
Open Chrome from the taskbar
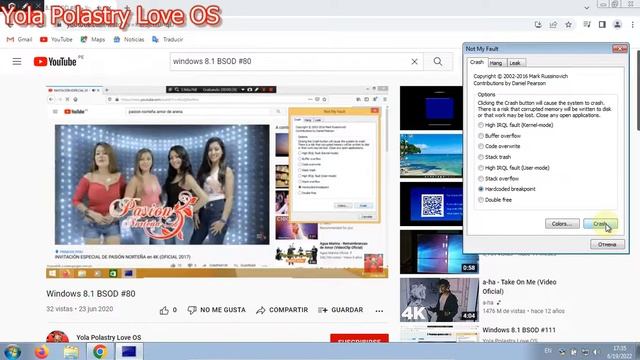click(100, 351)
